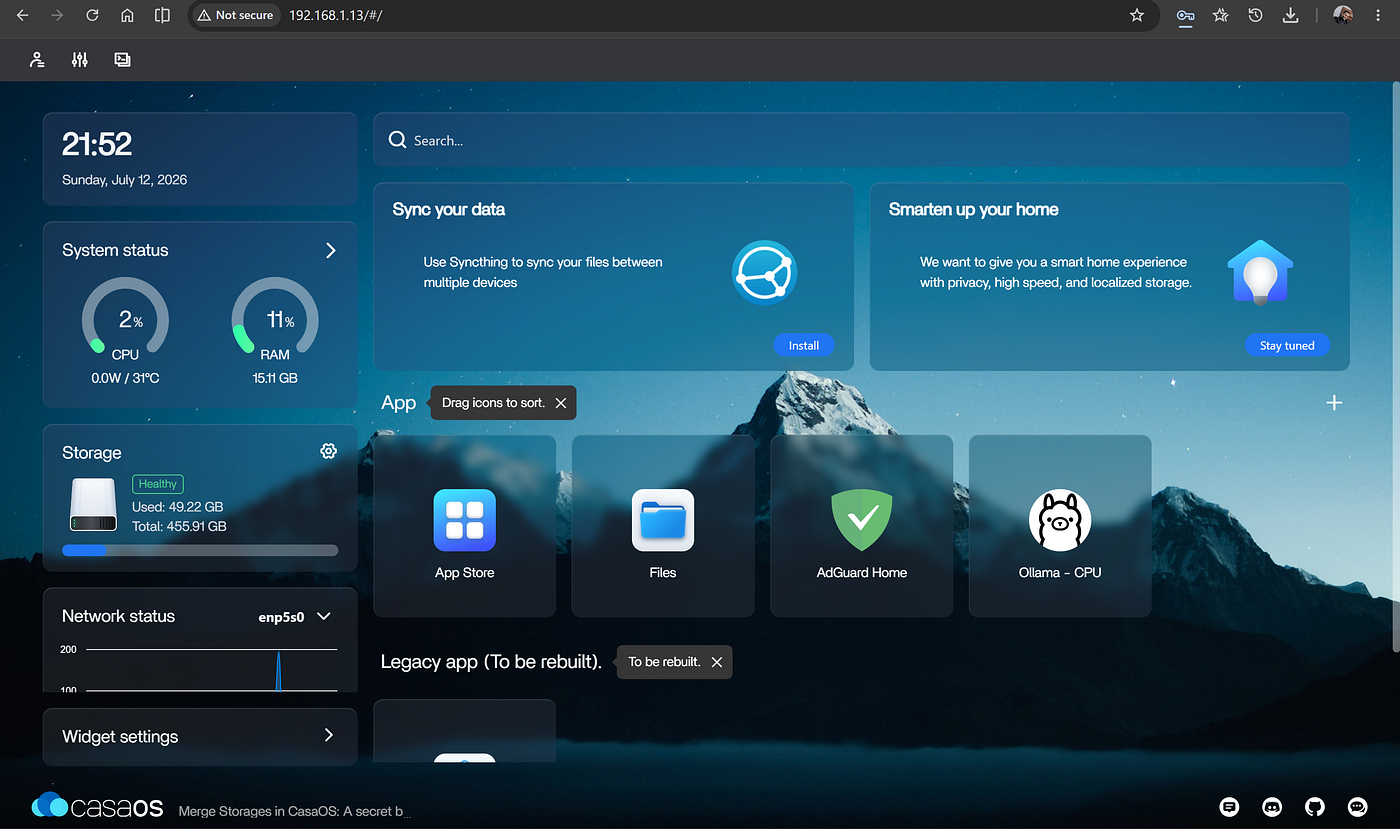The width and height of the screenshot is (1400, 829).
Task: Open the feedback message icon in footer
Action: (1229, 807)
